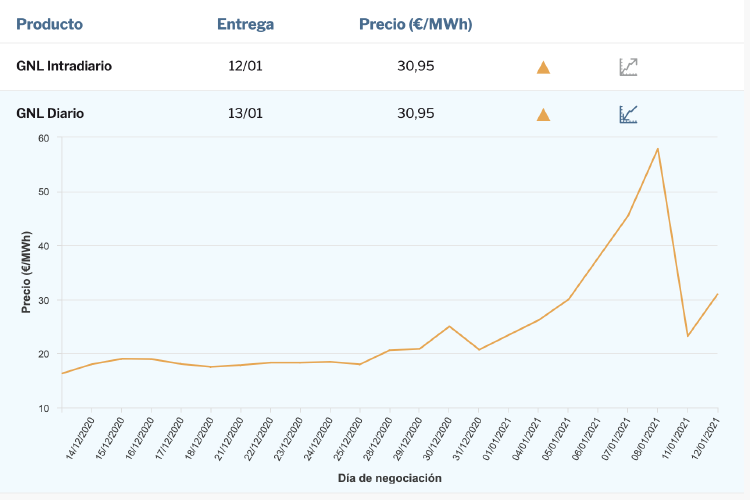Sort by the Entrega column header
Screen dimensions: 750x500
[x=245, y=24]
